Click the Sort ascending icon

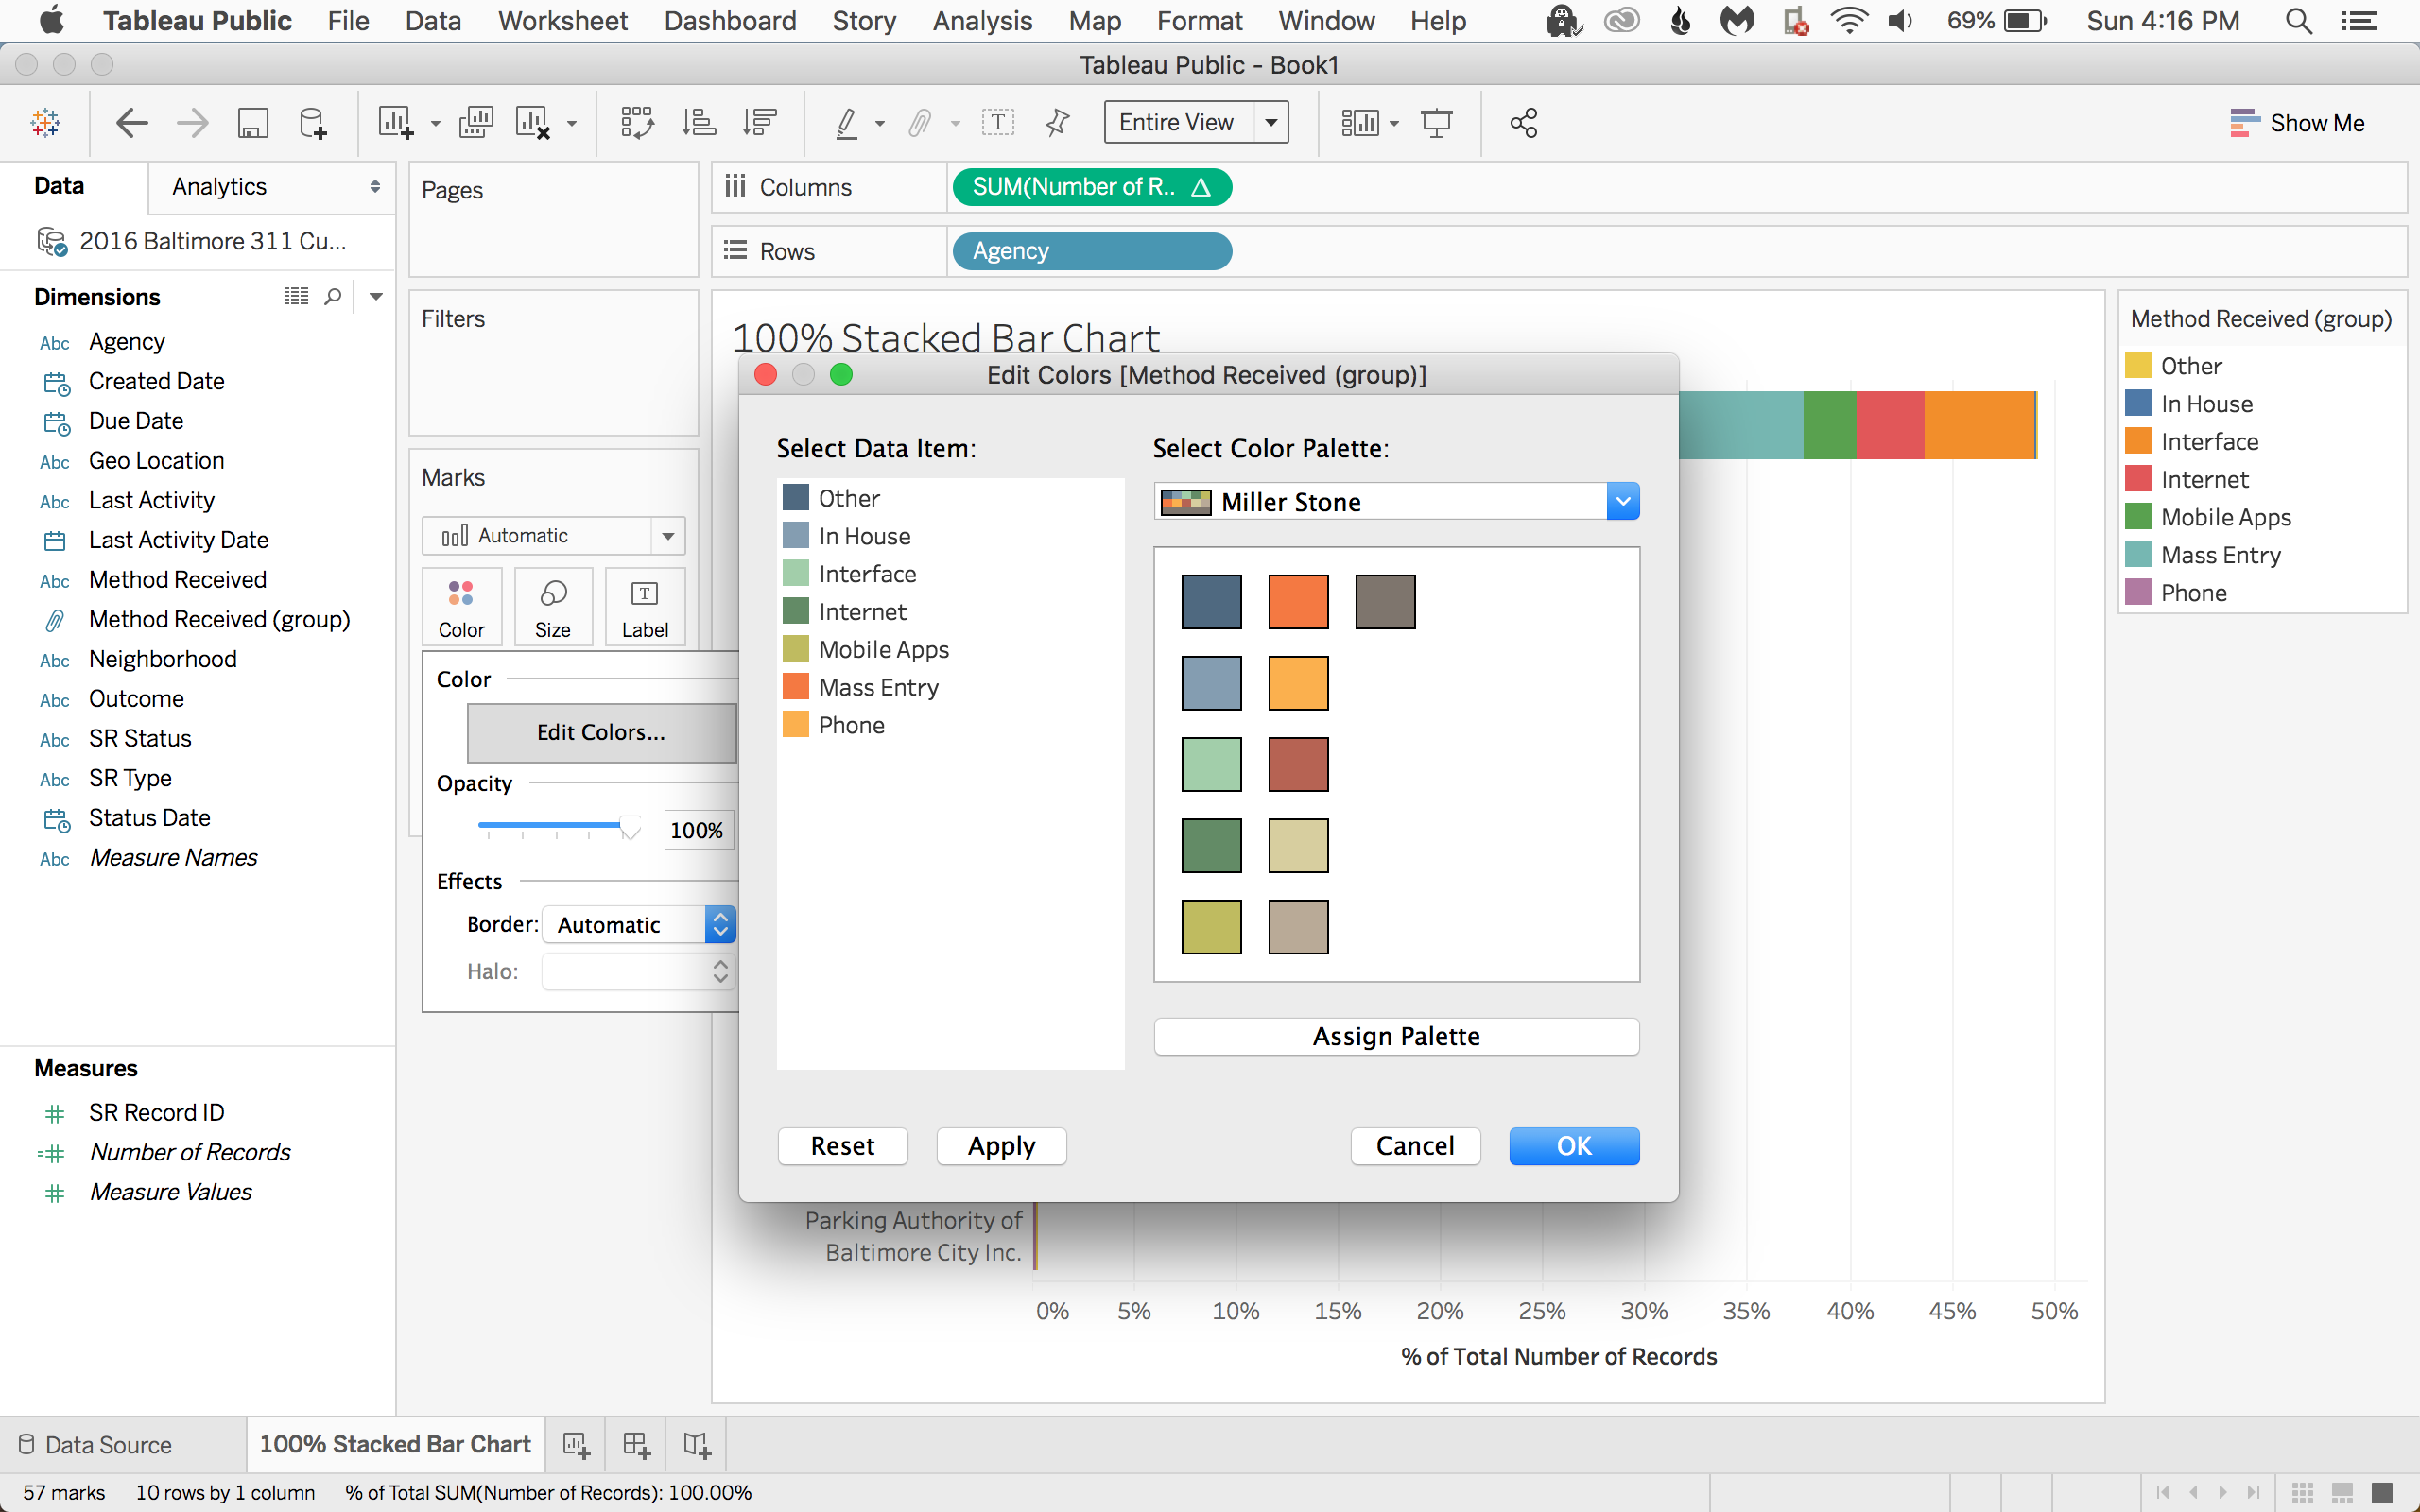coord(699,123)
